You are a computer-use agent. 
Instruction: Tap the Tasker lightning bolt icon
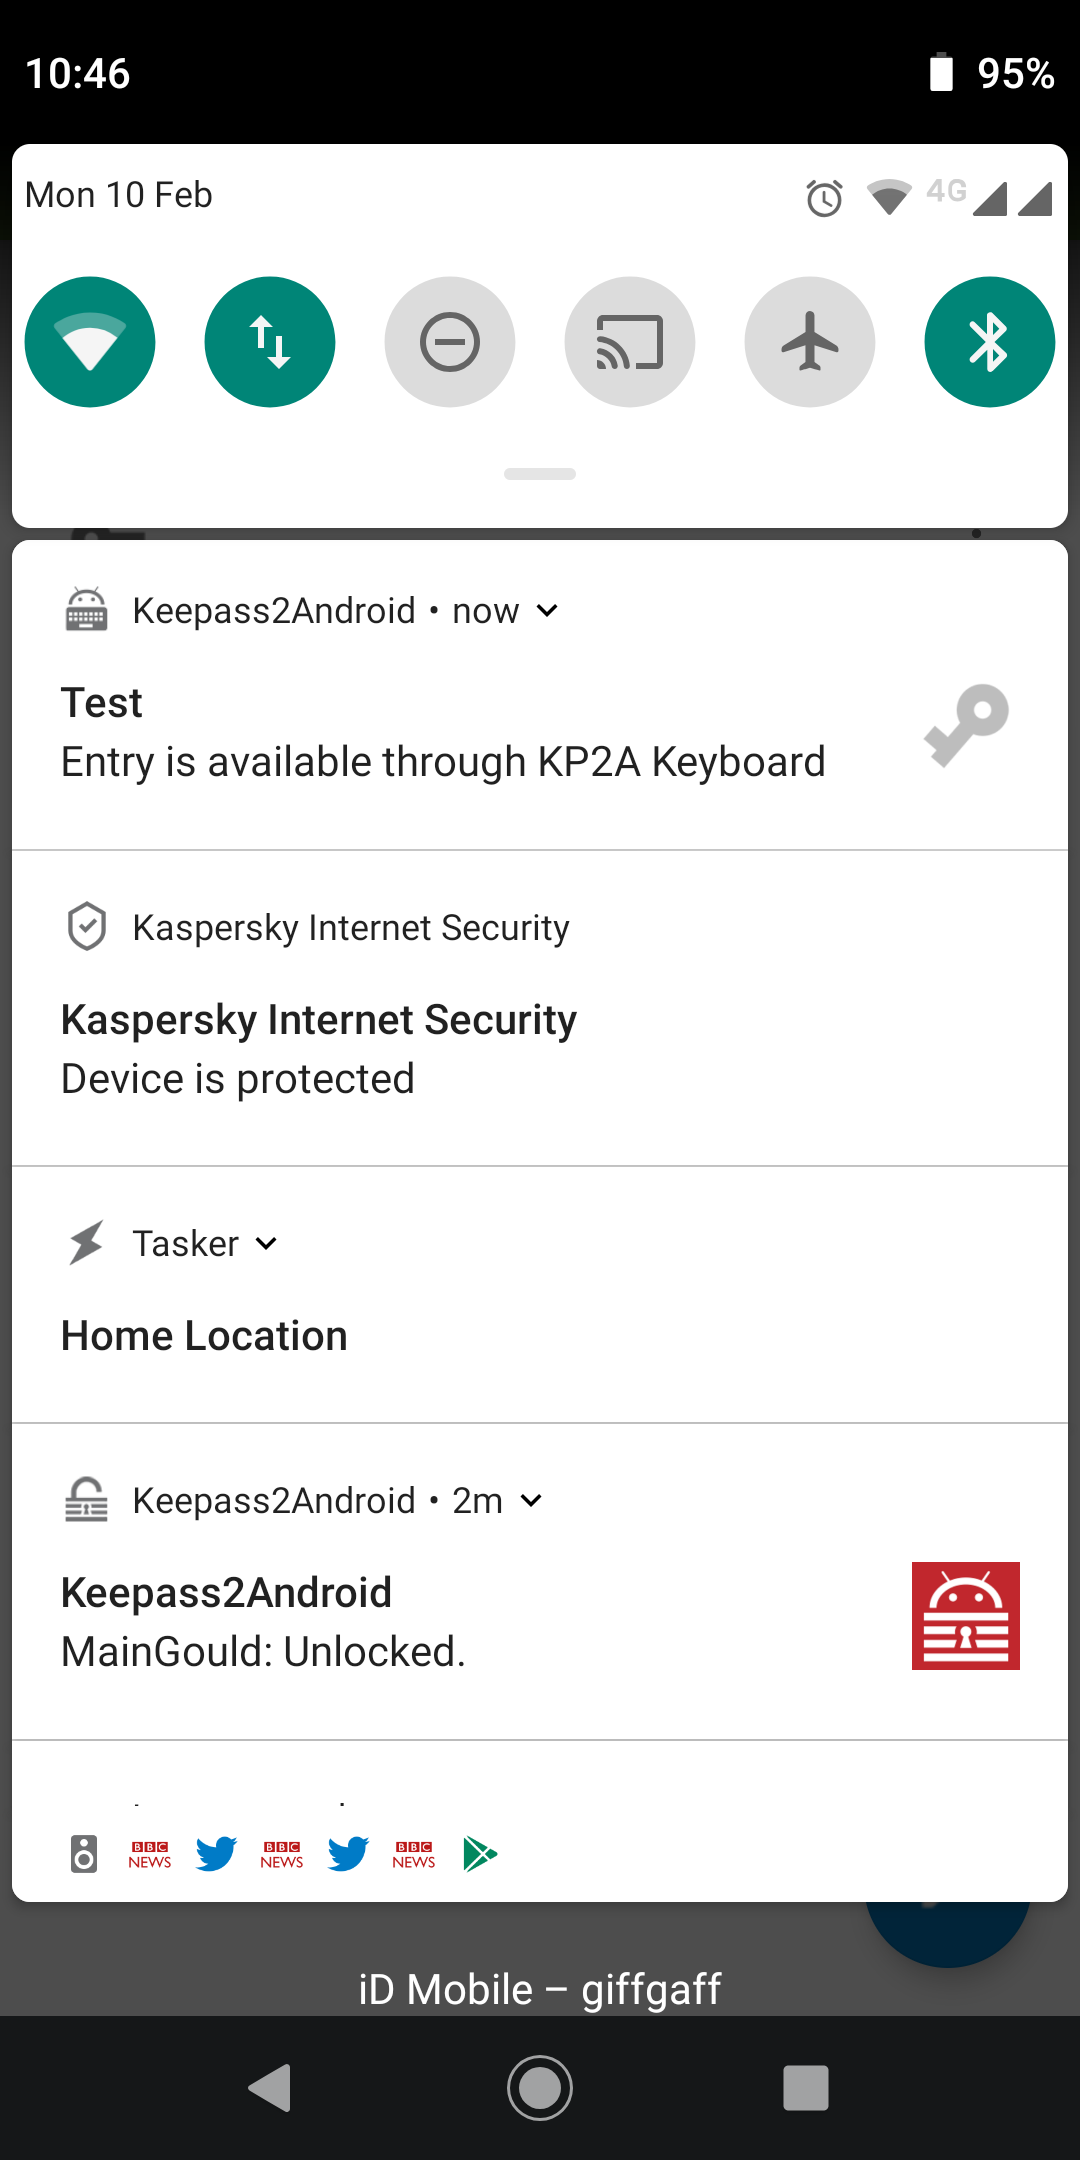(x=86, y=1243)
